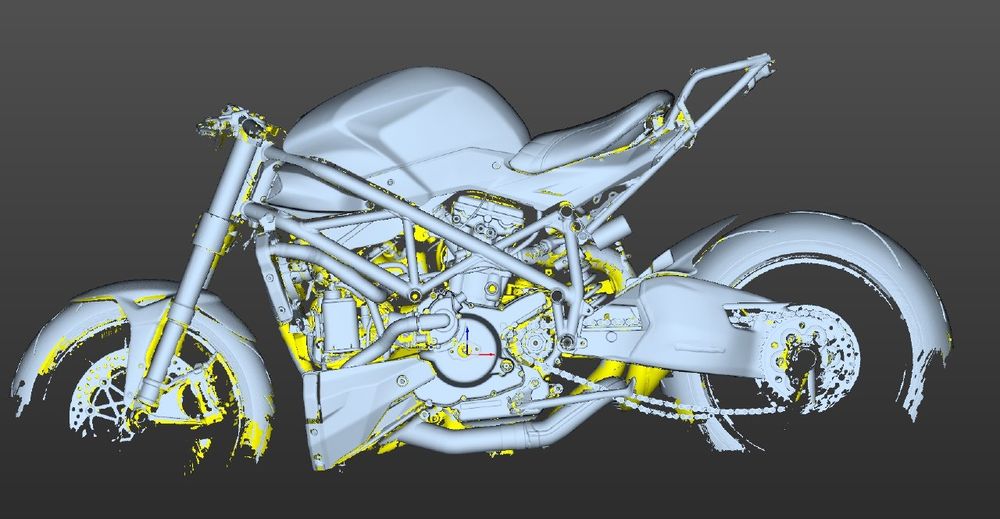This screenshot has height=519, width=1000.
Task: Select the circular engine clutch cover
Action: click(x=467, y=349)
